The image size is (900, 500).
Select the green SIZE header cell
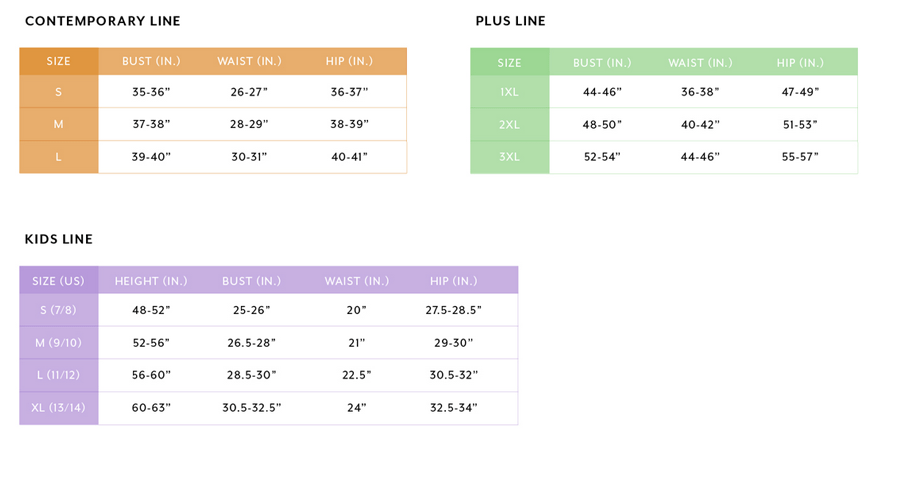click(x=509, y=62)
